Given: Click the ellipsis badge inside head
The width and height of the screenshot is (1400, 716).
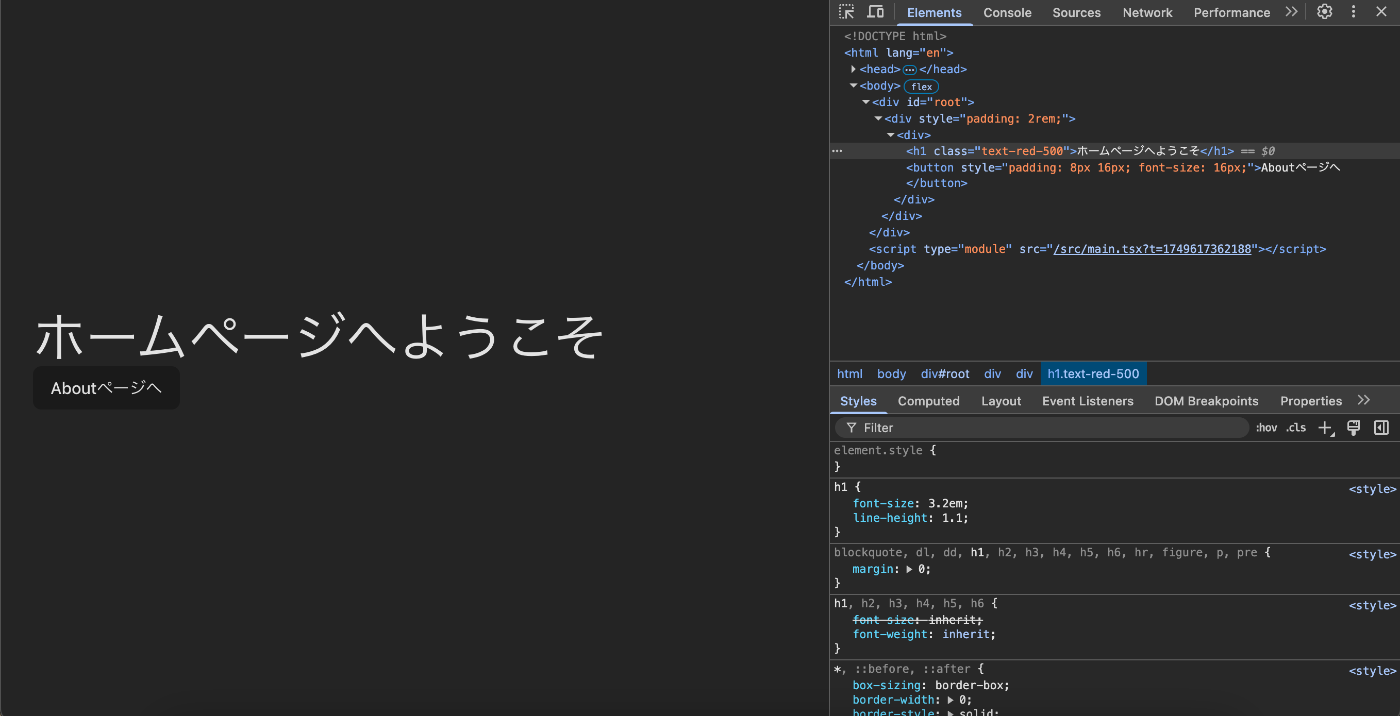Looking at the screenshot, I should click(x=909, y=70).
